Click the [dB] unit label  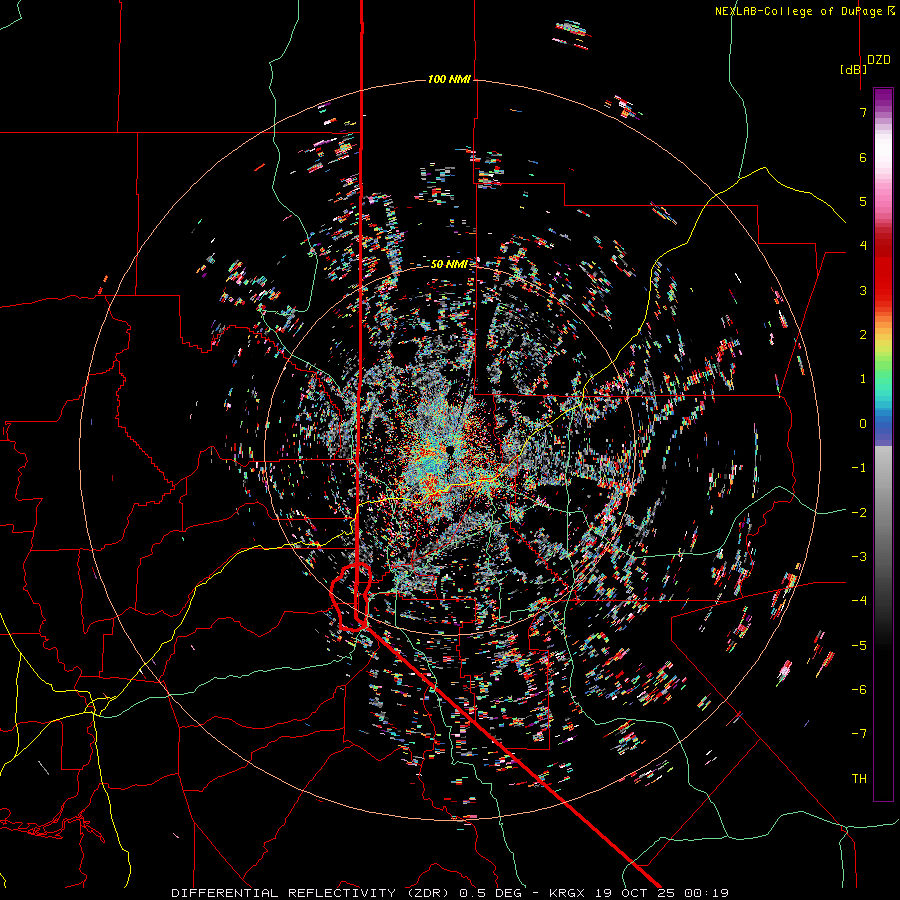854,69
